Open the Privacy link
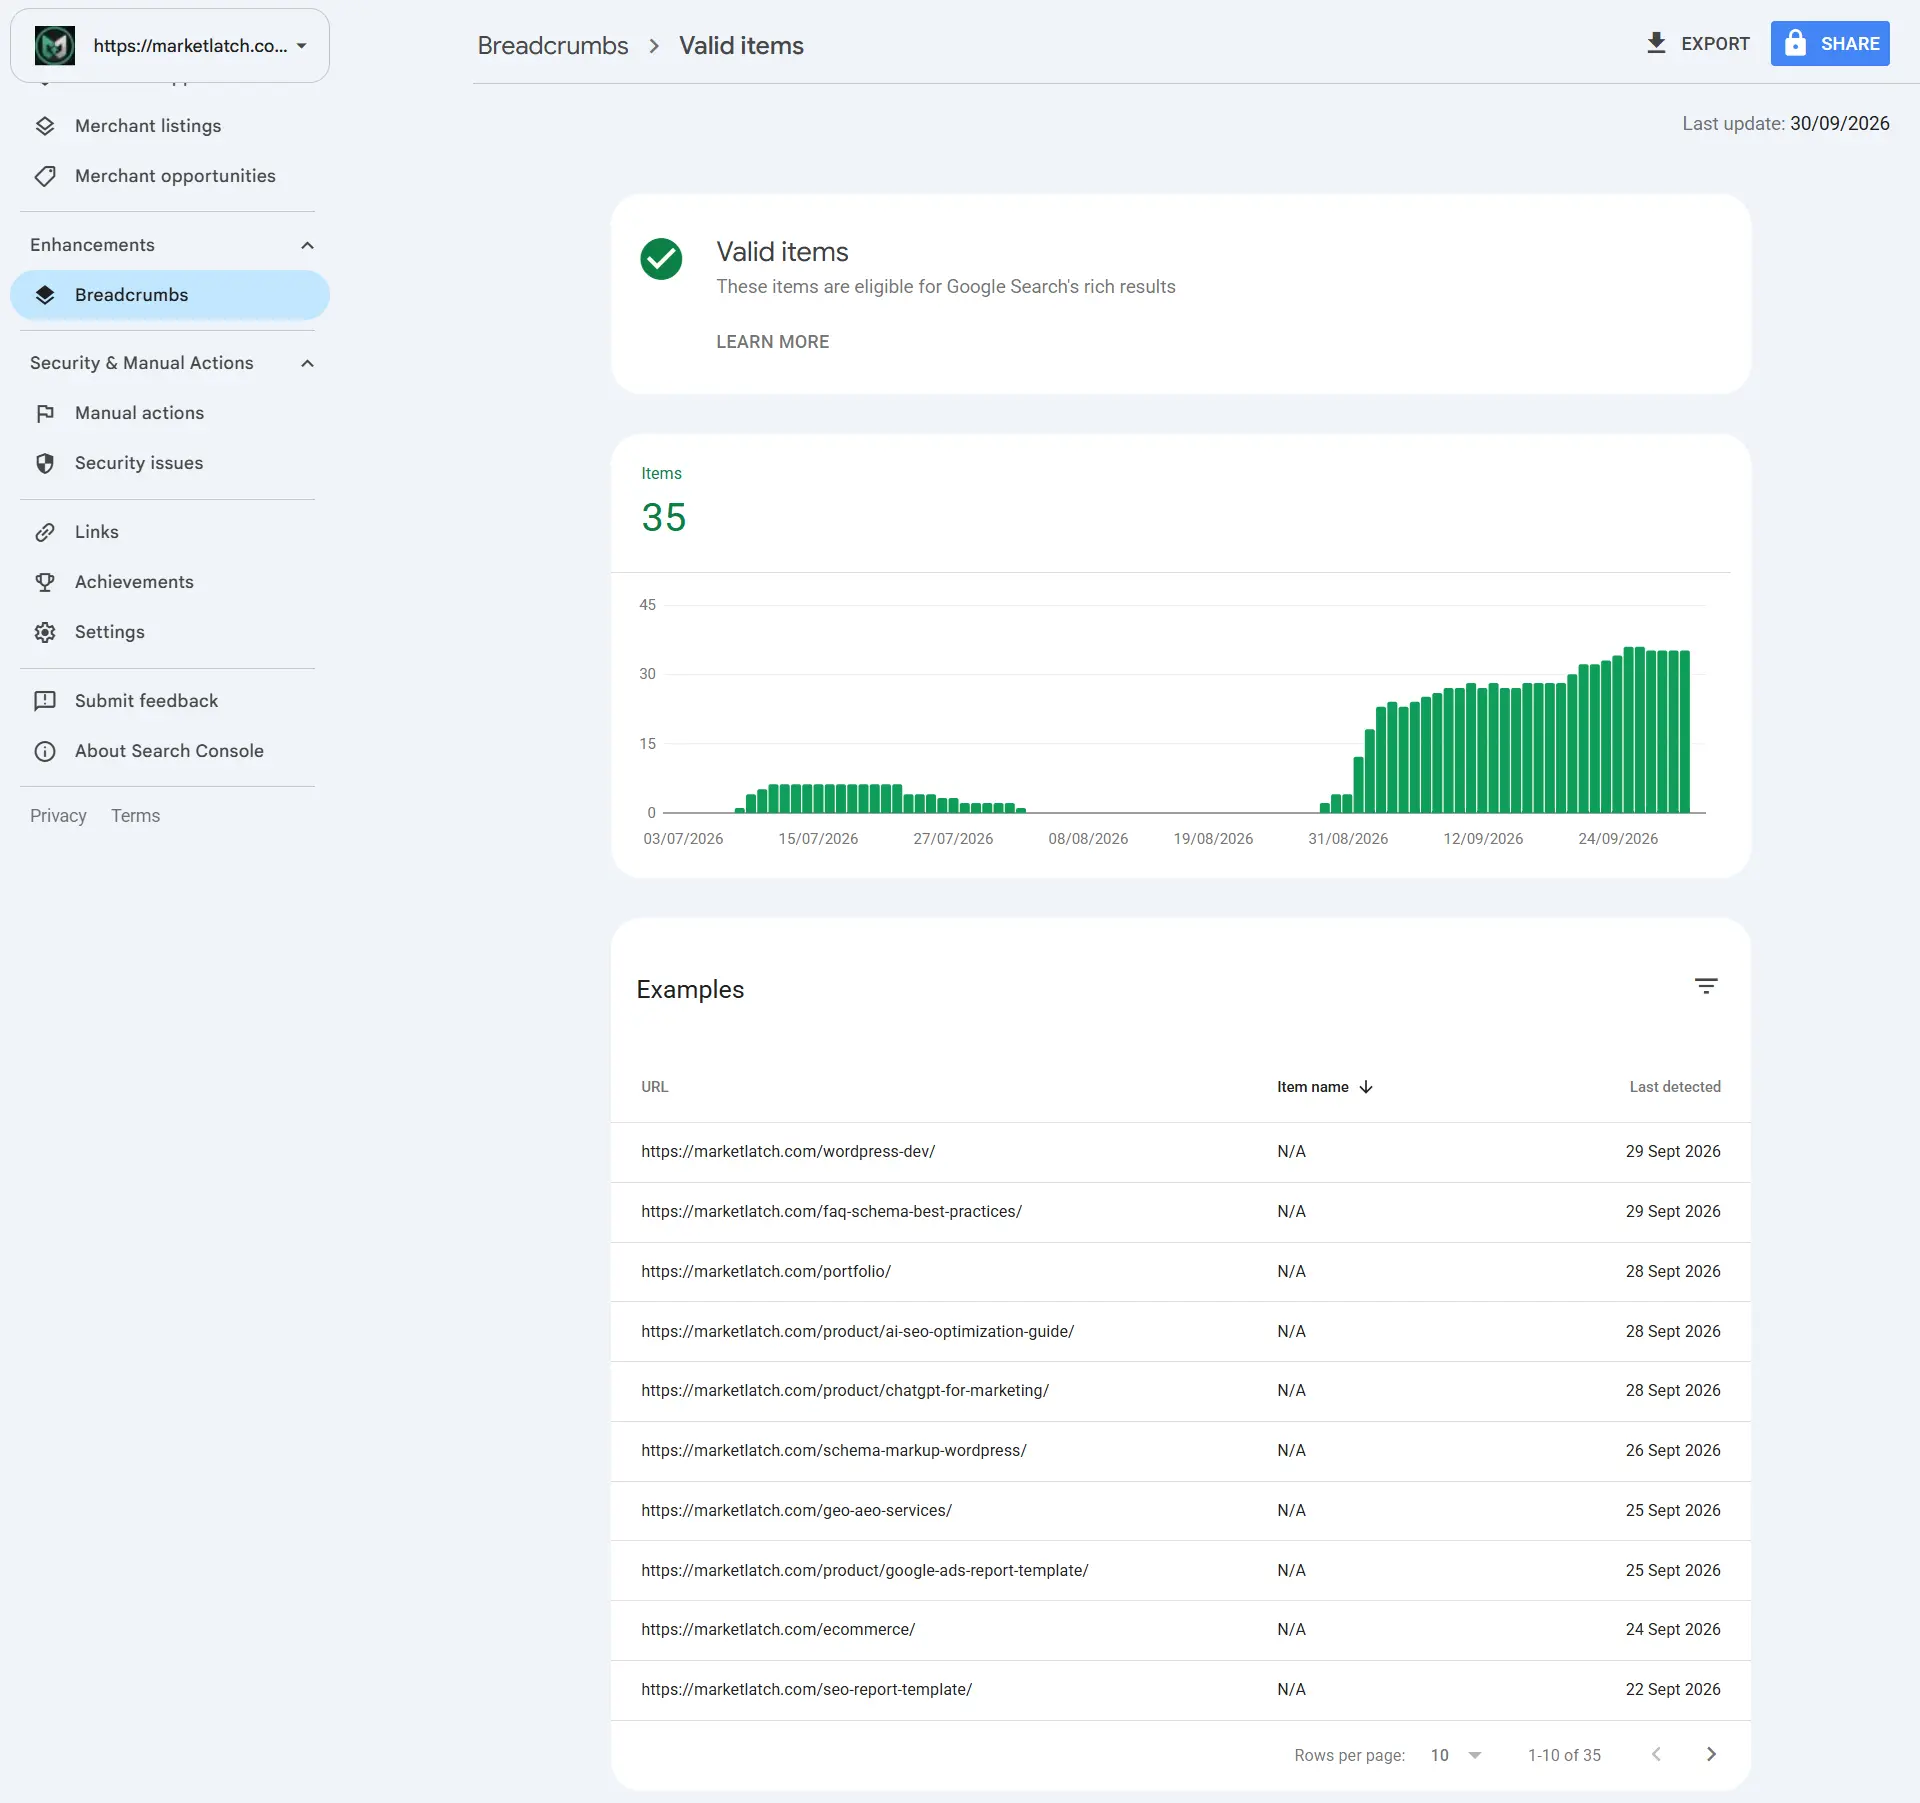Viewport: 1920px width, 1803px height. (x=58, y=816)
